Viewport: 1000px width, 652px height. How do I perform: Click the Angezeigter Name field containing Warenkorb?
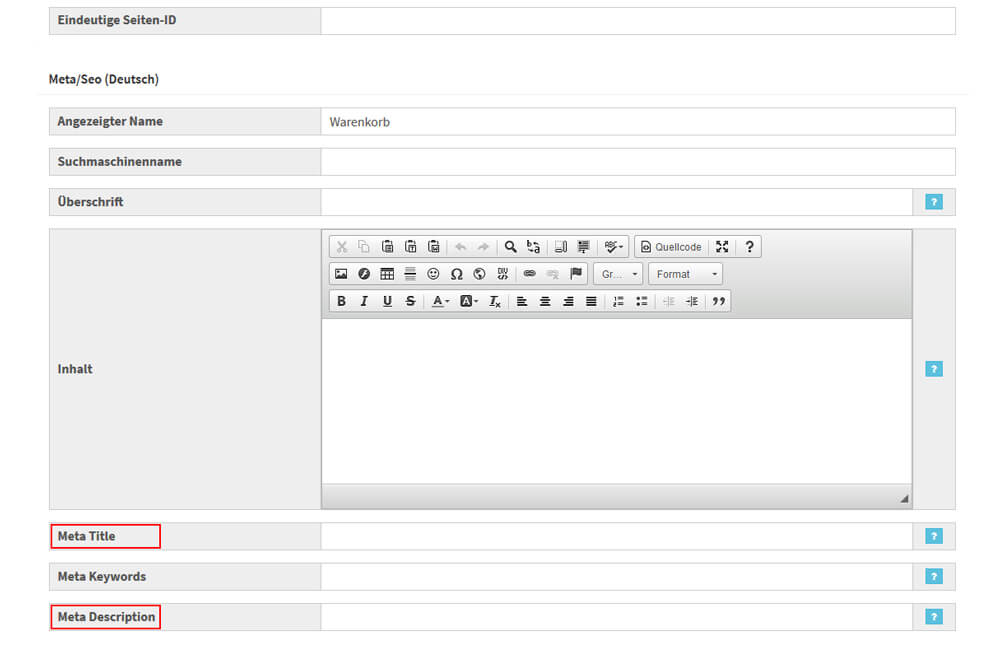pos(637,122)
